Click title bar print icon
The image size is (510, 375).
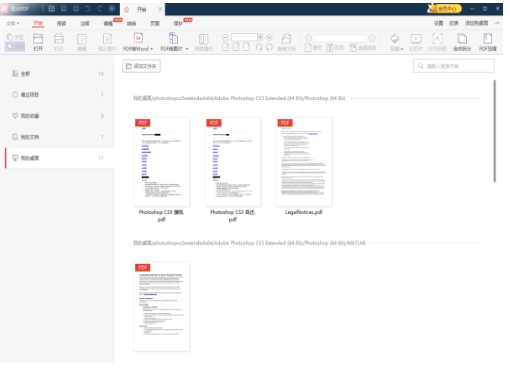tap(76, 9)
